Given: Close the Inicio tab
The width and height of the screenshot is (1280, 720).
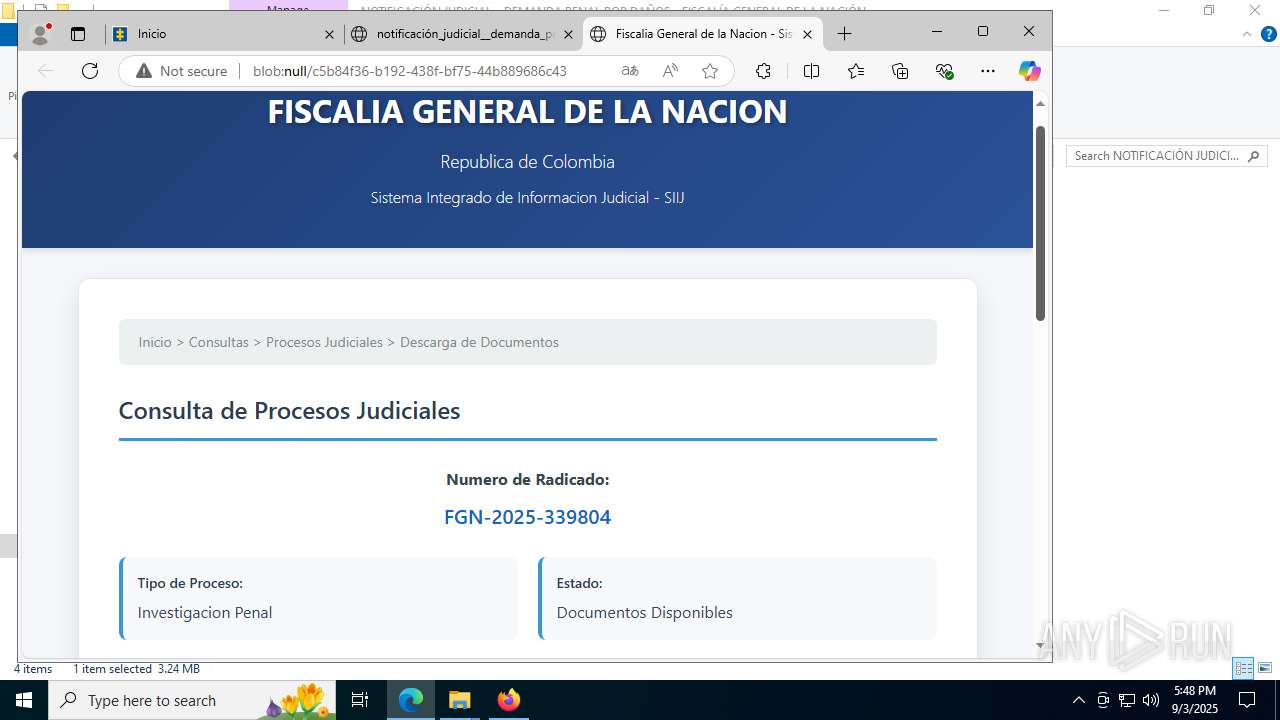Looking at the screenshot, I should 329,34.
